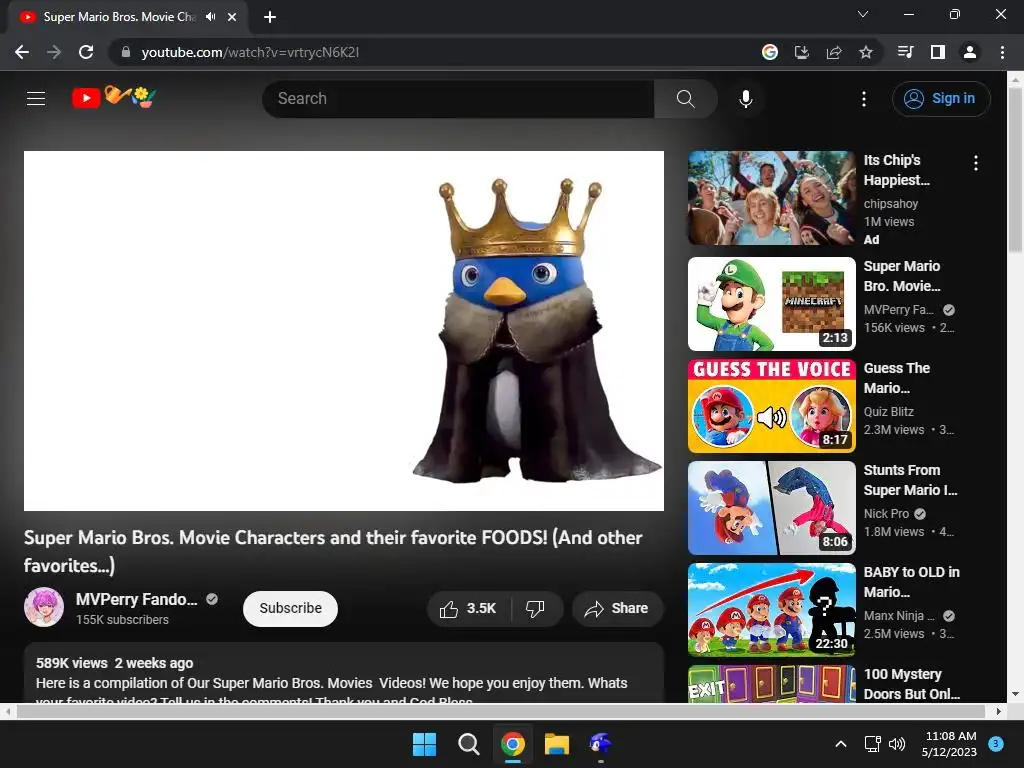Reload the YouTube page
The image size is (1024, 768).
(x=86, y=52)
